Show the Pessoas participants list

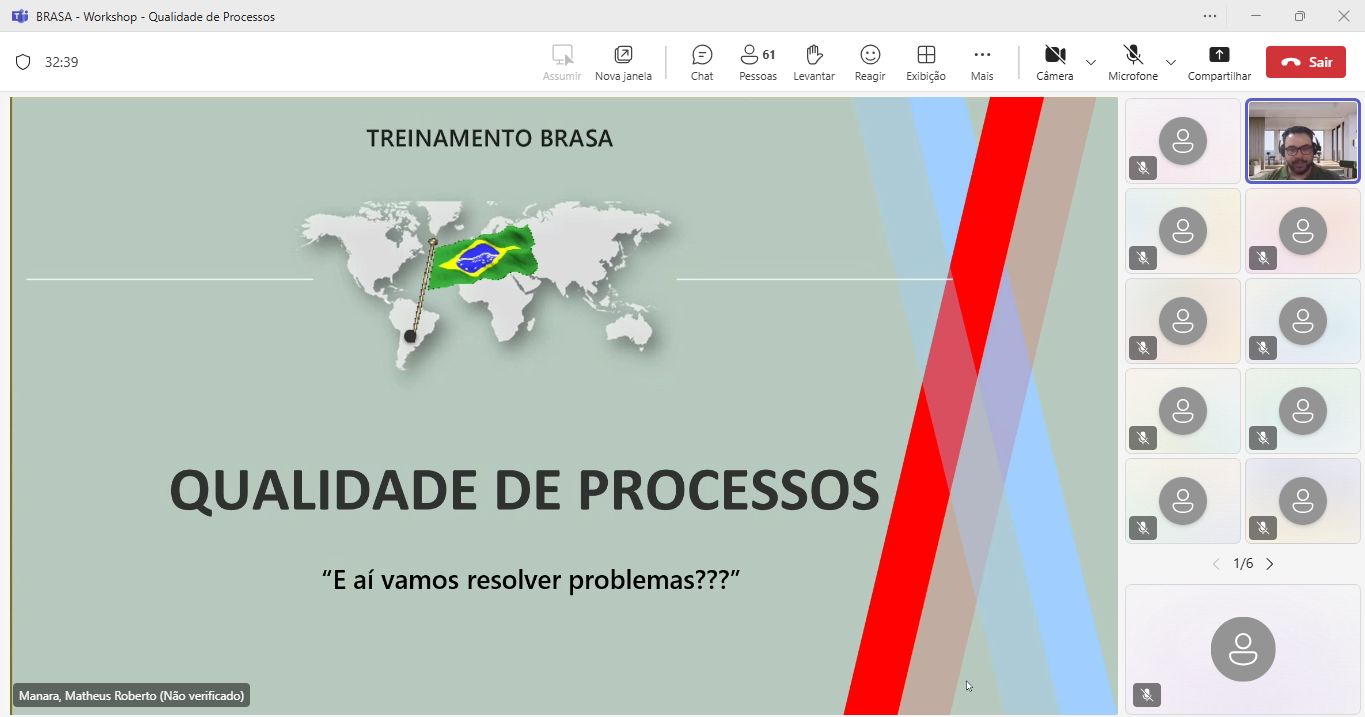tap(757, 62)
